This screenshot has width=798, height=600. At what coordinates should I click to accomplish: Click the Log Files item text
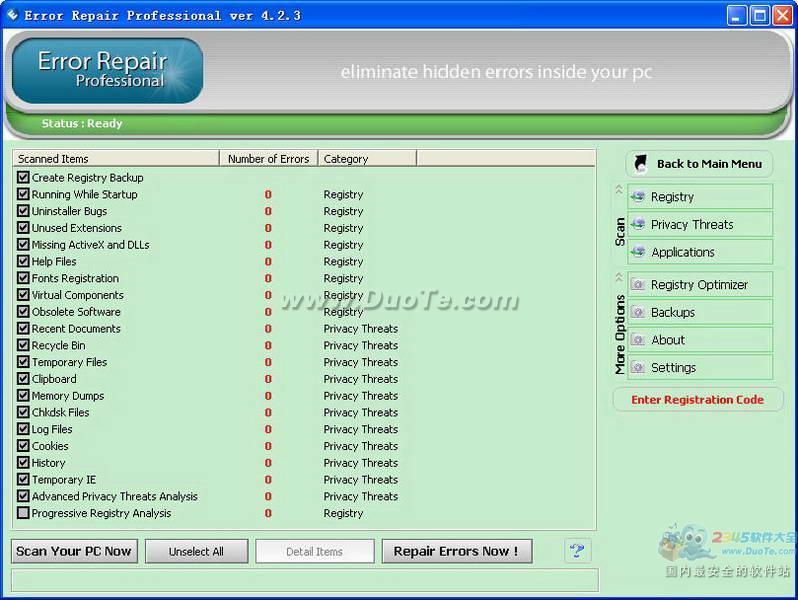[x=52, y=429]
